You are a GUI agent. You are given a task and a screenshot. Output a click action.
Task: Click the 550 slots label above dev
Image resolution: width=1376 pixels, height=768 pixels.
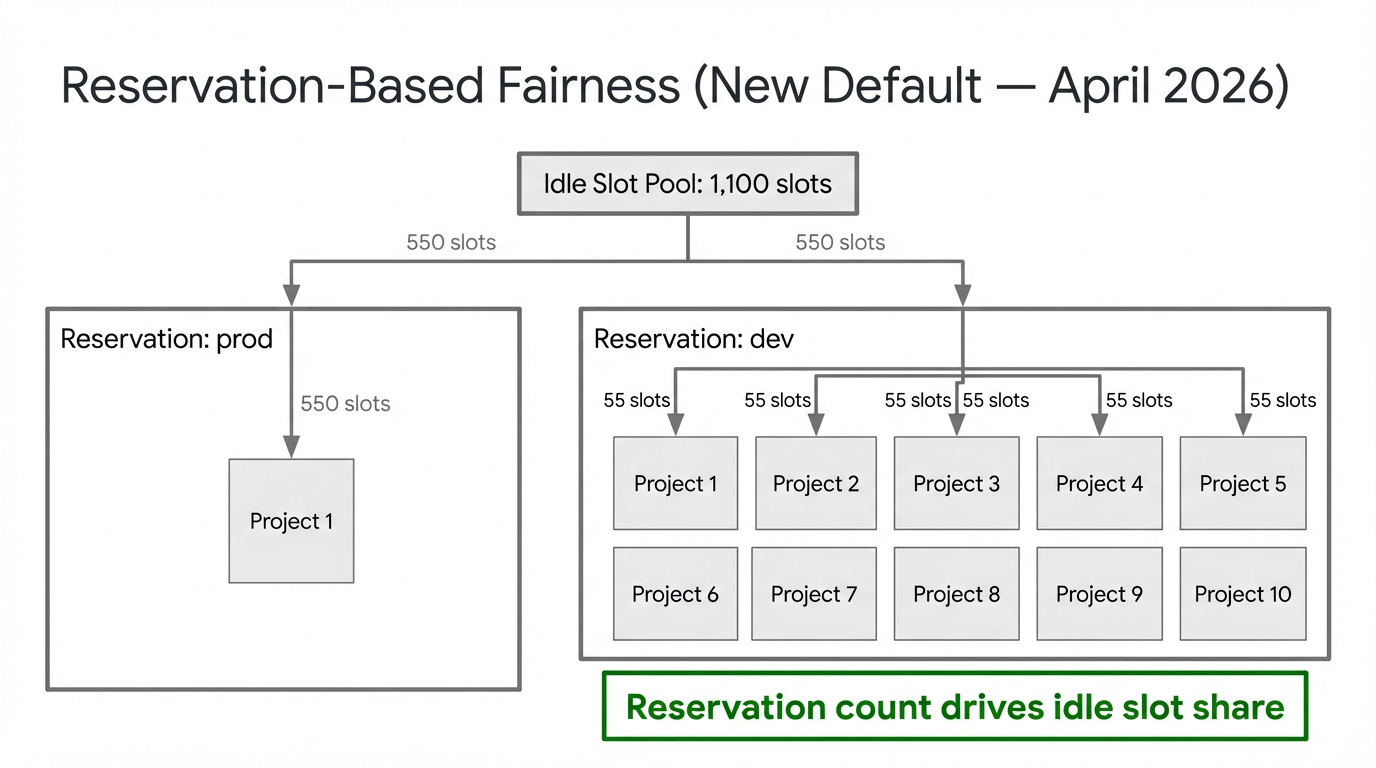pyautogui.click(x=839, y=242)
